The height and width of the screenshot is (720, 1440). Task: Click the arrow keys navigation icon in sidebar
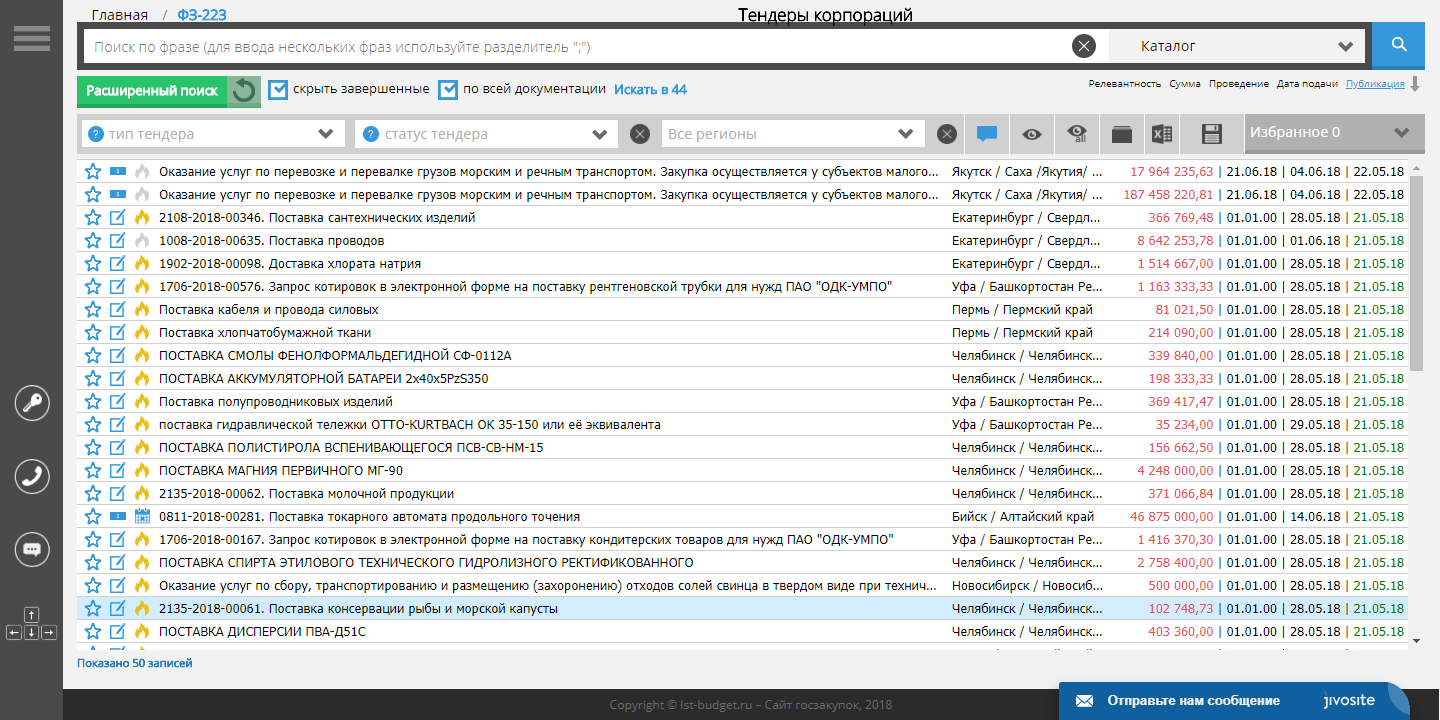point(32,624)
